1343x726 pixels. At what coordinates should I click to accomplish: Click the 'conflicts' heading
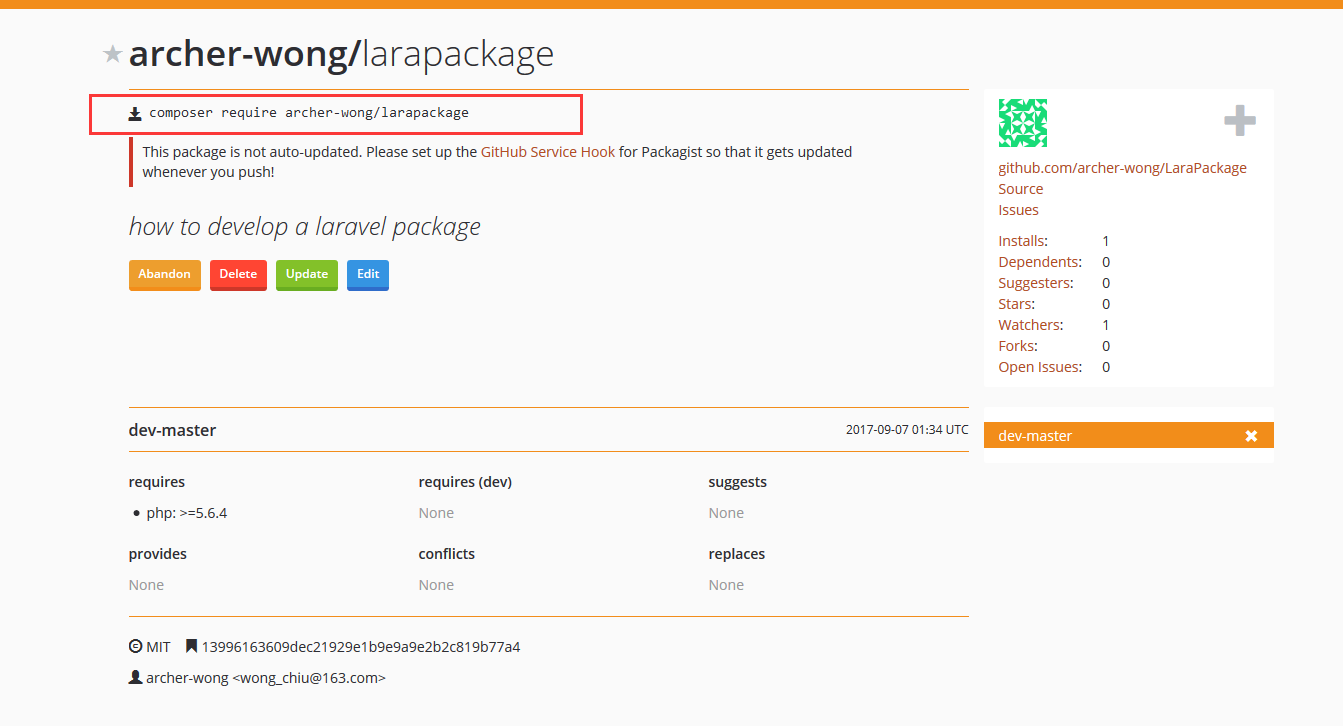point(447,554)
